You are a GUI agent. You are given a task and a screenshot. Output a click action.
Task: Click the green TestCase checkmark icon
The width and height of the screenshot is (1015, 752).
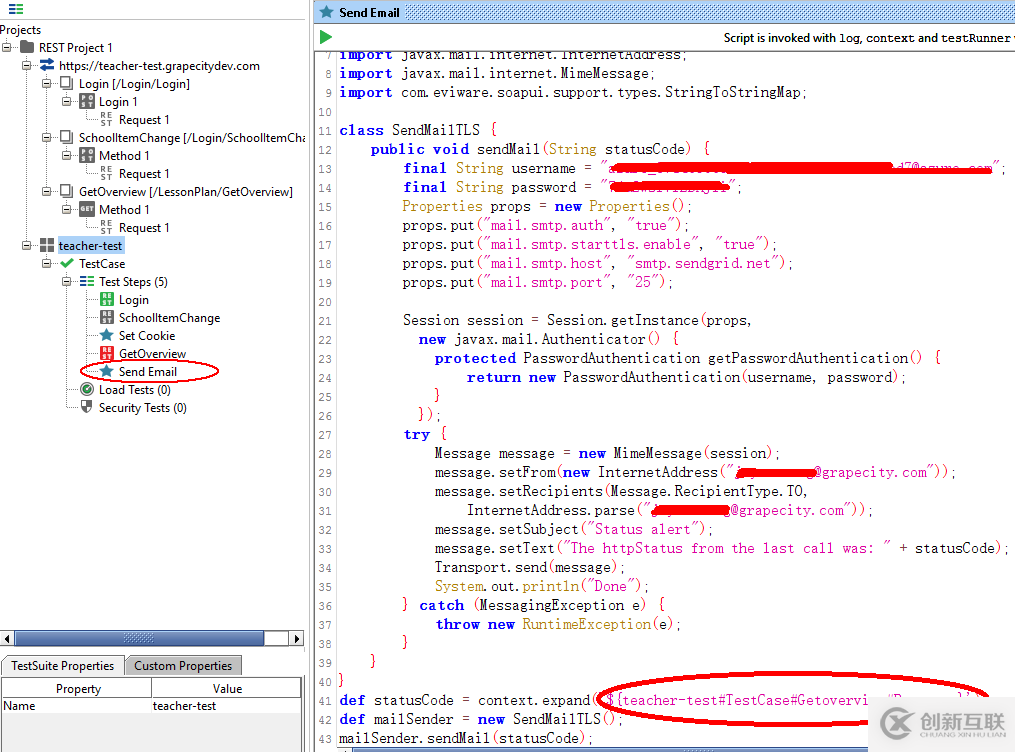67,264
